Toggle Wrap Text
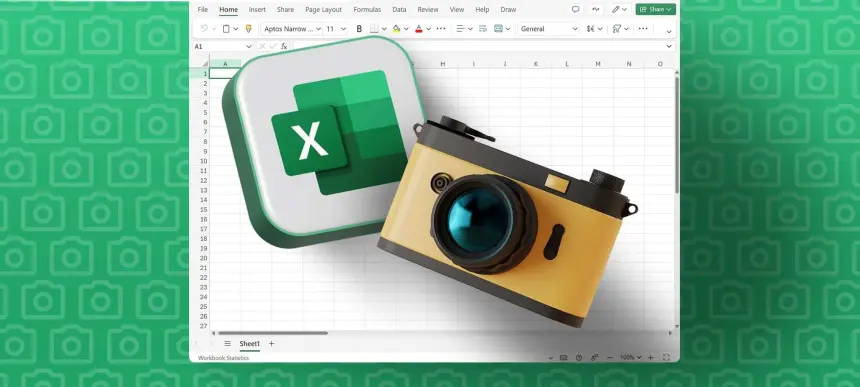The width and height of the screenshot is (860, 387). (483, 29)
